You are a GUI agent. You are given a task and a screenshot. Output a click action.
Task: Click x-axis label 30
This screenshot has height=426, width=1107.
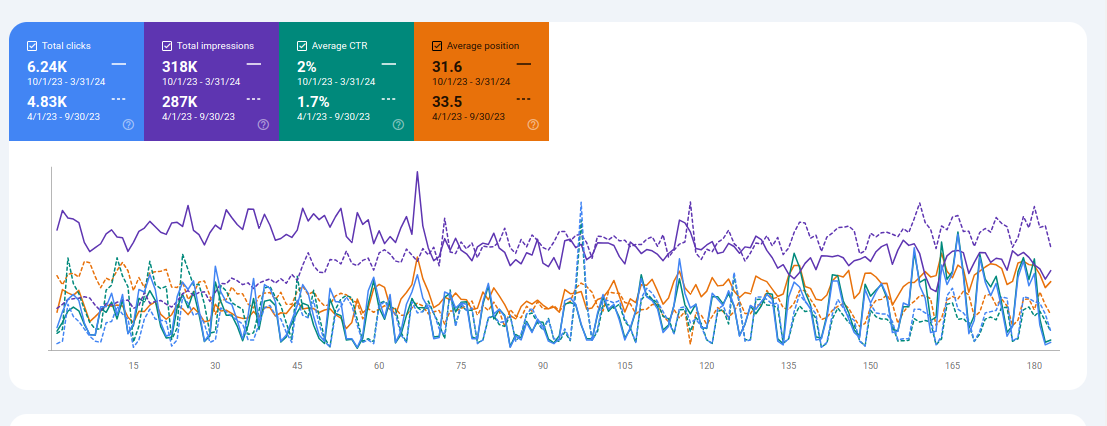215,366
